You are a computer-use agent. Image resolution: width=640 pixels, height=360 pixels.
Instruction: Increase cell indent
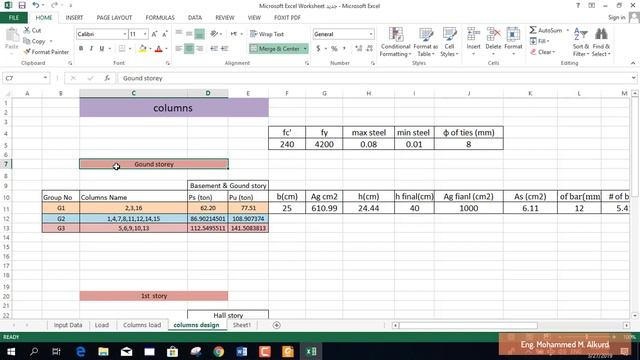tap(224, 49)
